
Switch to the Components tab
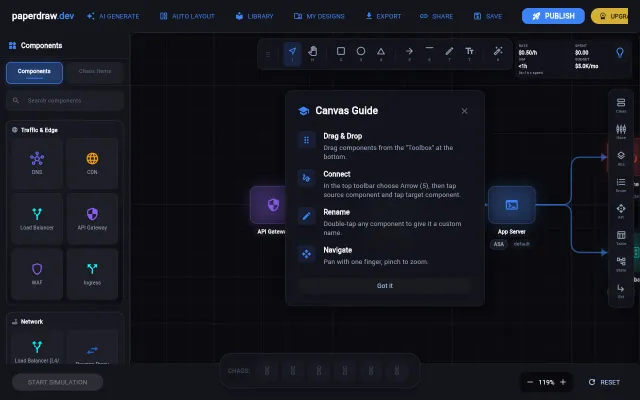click(x=34, y=73)
